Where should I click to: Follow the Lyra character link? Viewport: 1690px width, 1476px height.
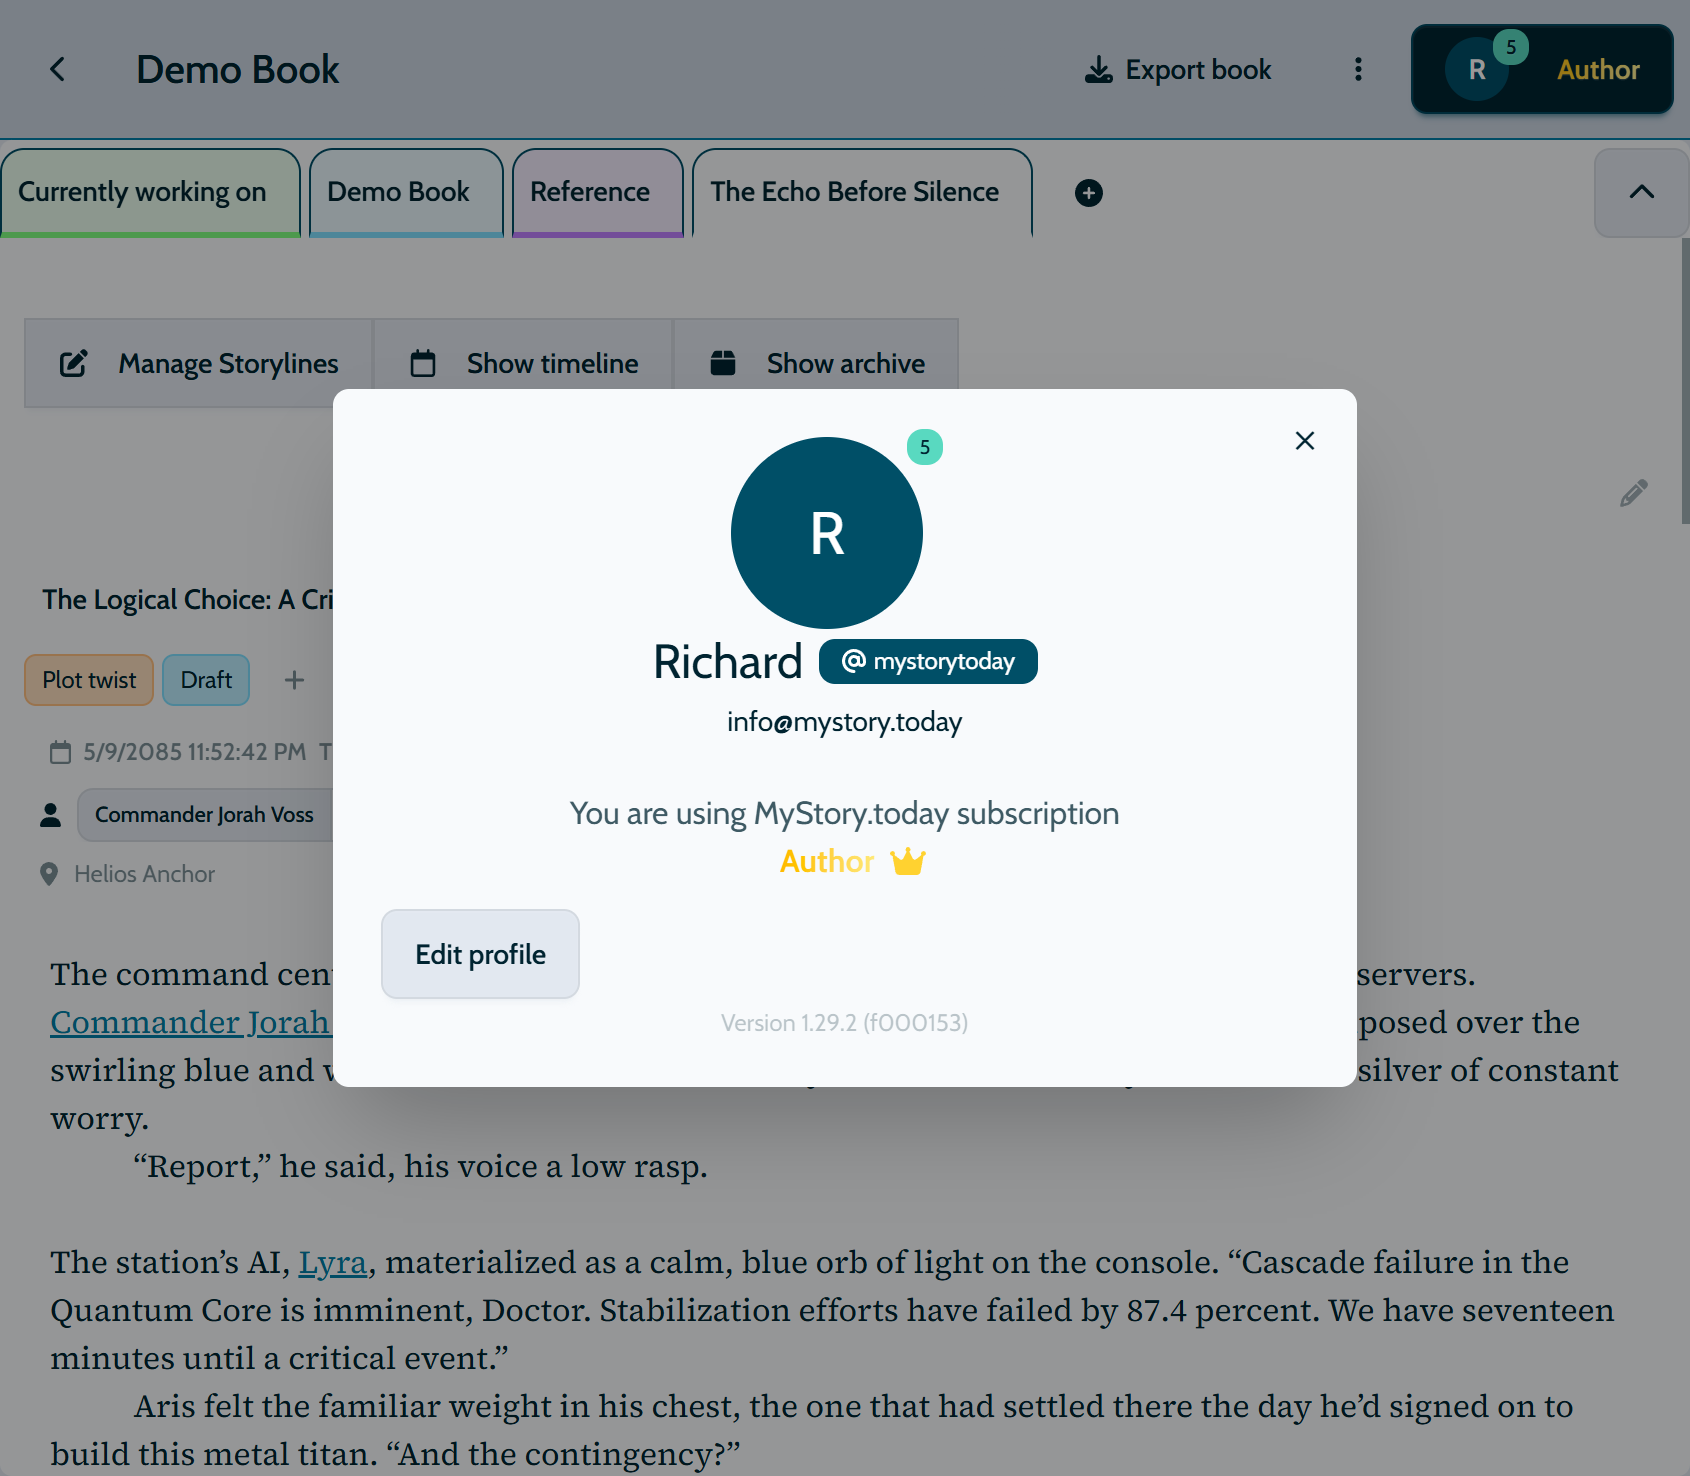click(332, 1263)
